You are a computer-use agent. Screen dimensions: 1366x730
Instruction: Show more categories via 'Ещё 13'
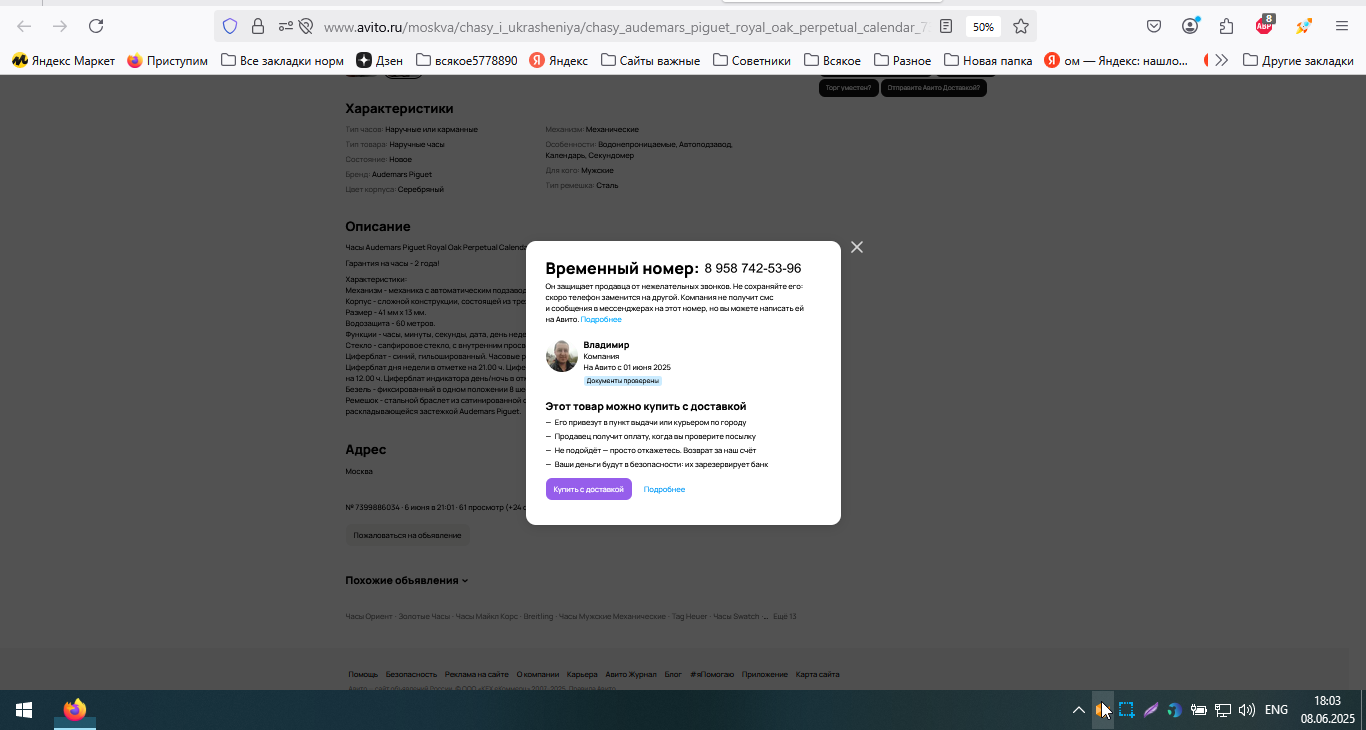tap(785, 616)
